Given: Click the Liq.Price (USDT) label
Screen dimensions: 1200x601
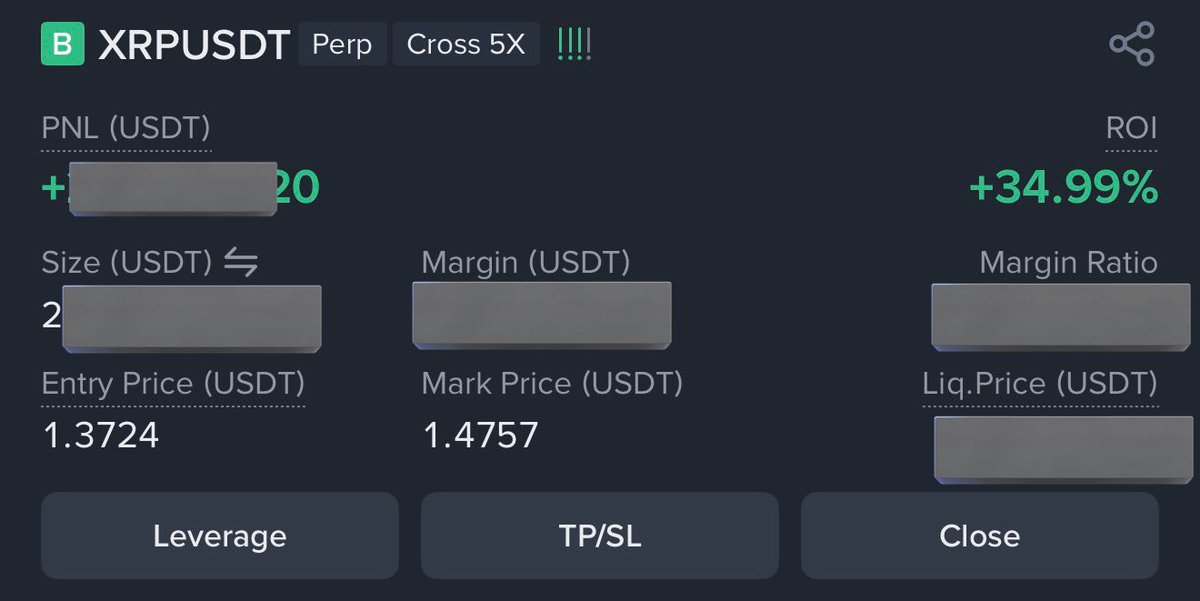Looking at the screenshot, I should (1040, 384).
